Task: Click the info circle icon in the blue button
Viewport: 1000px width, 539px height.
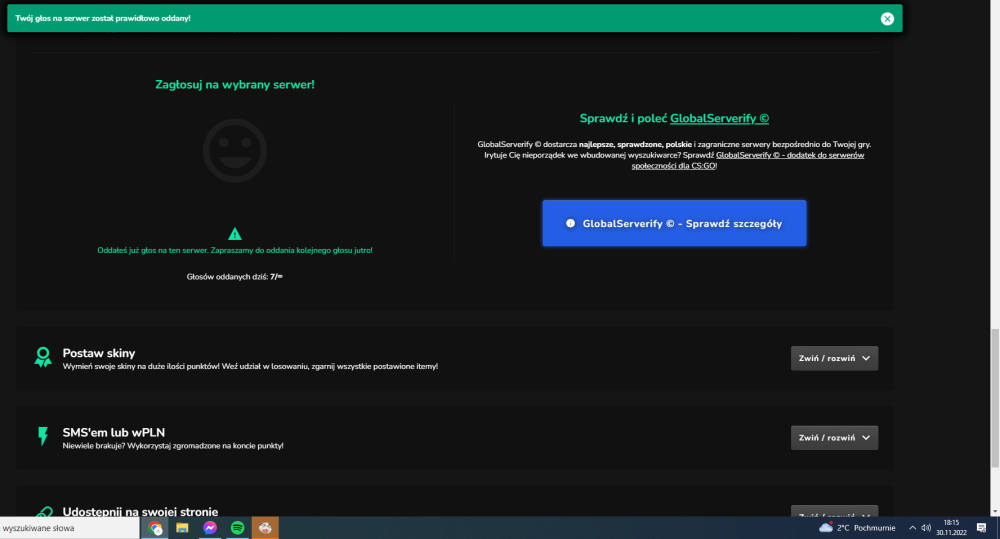Action: pyautogui.click(x=570, y=223)
